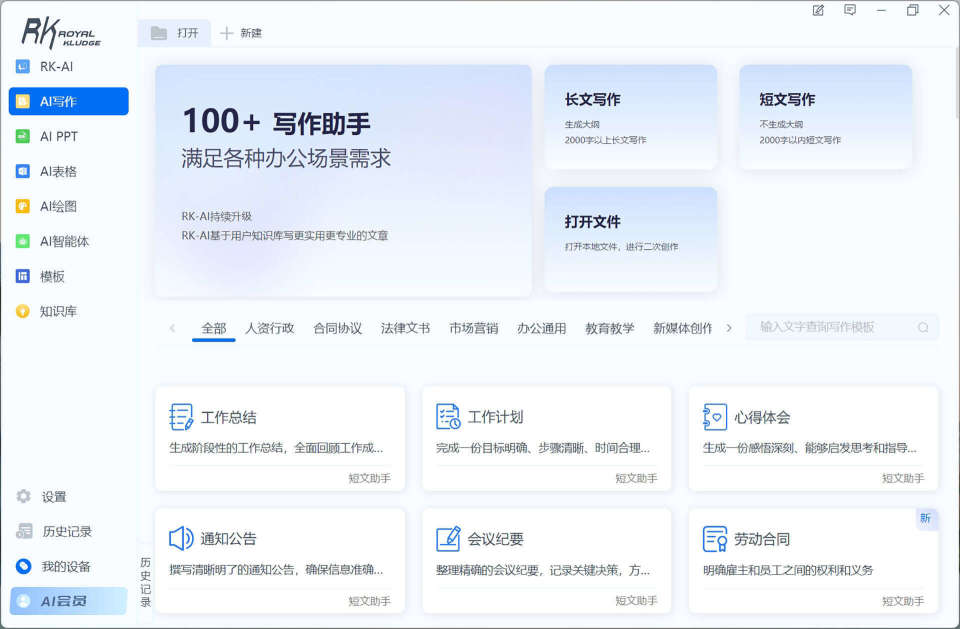Switch to the 法律文书 category tab
Viewport: 960px width, 629px height.
pos(405,328)
